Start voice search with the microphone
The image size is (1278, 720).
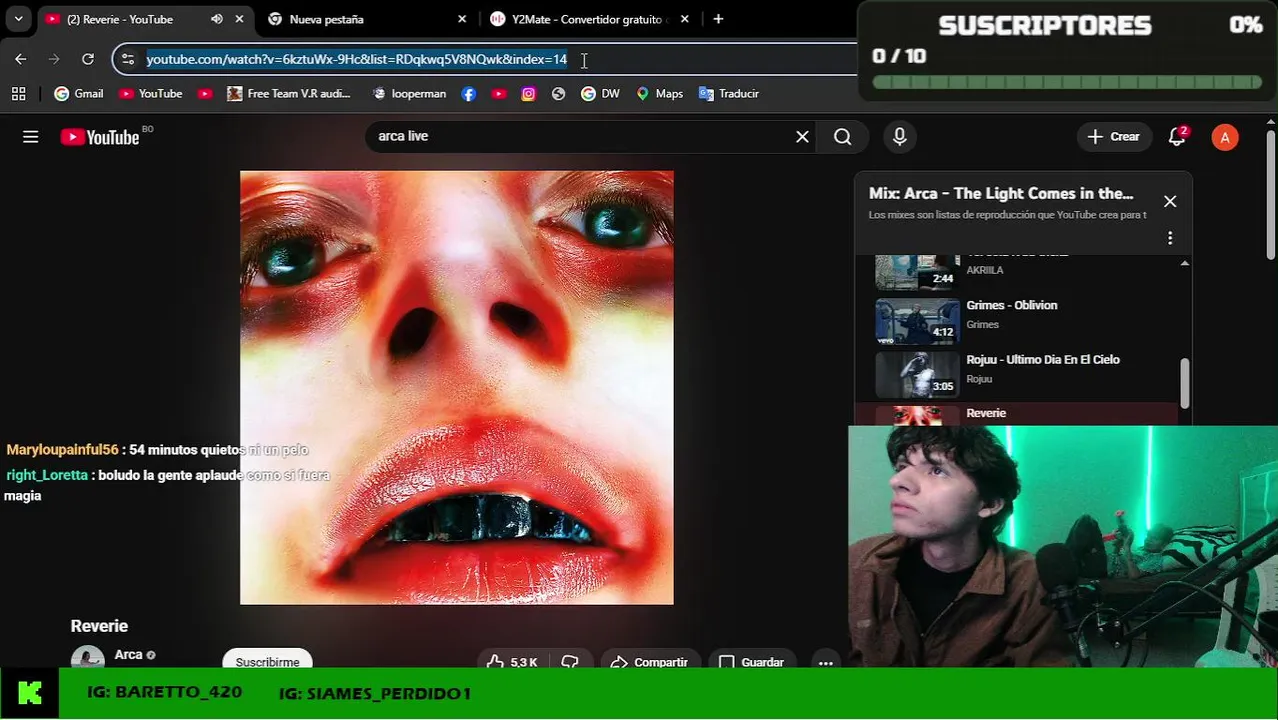pos(900,137)
